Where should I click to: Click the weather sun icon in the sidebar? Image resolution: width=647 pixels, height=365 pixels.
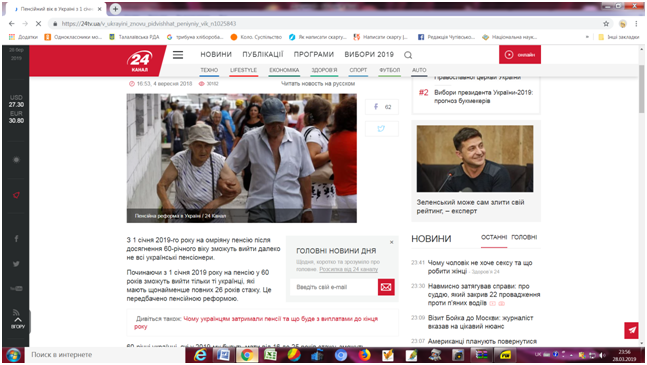[16, 160]
